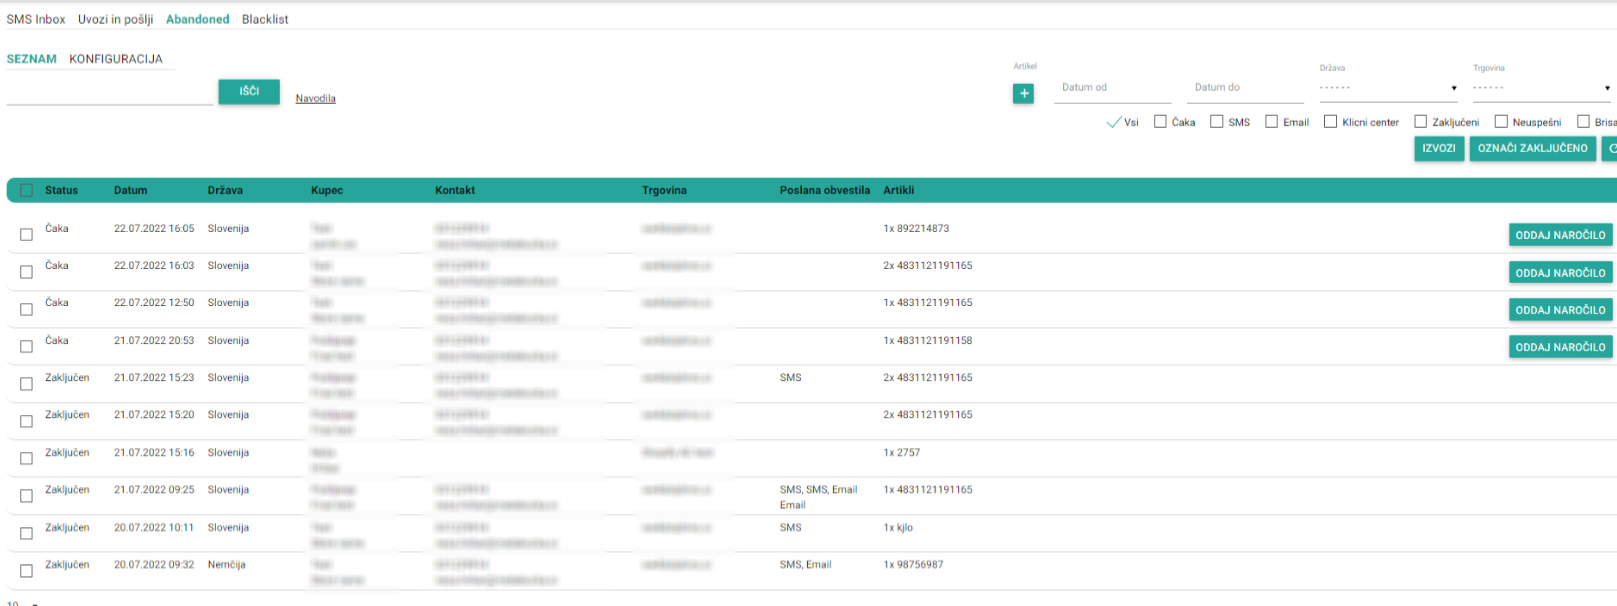Click the Država column header
Viewport: 1617px width, 606px height.
(225, 190)
